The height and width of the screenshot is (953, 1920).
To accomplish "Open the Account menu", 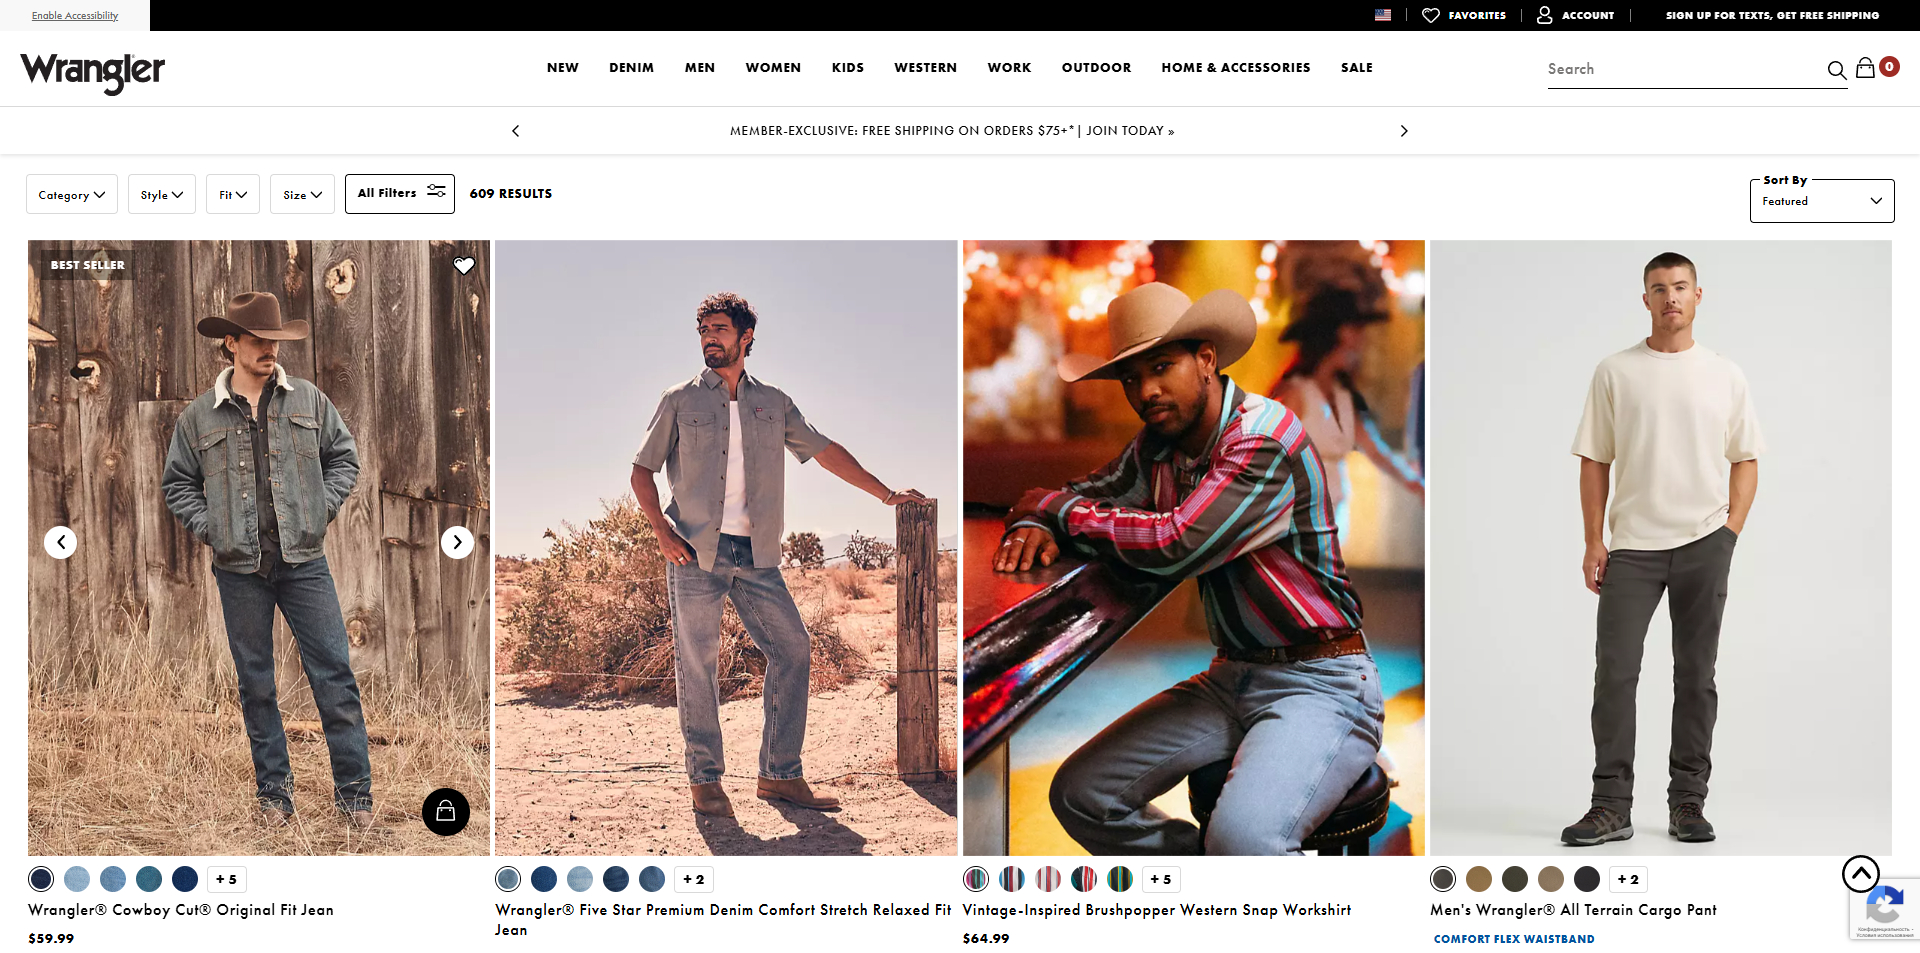I will pyautogui.click(x=1576, y=15).
